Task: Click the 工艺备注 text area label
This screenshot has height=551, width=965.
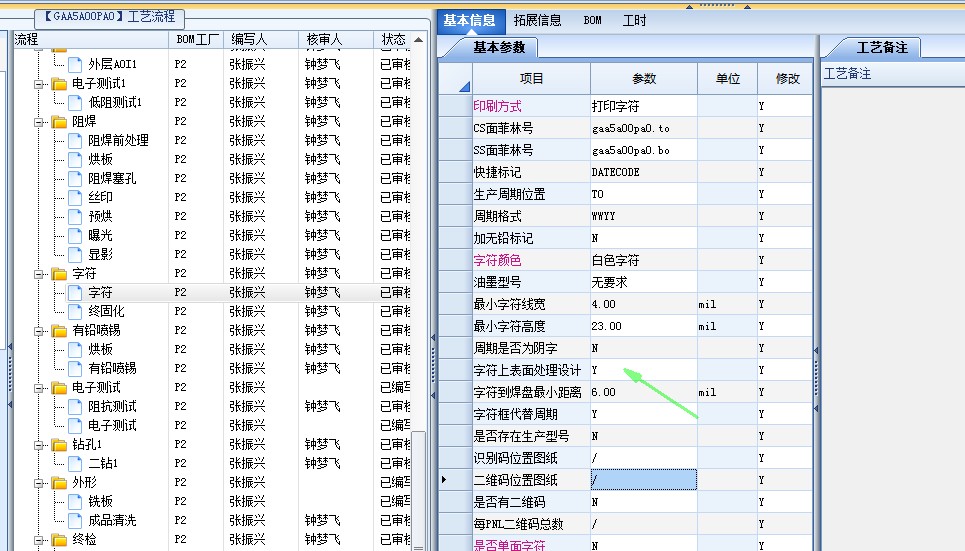Action: 847,74
